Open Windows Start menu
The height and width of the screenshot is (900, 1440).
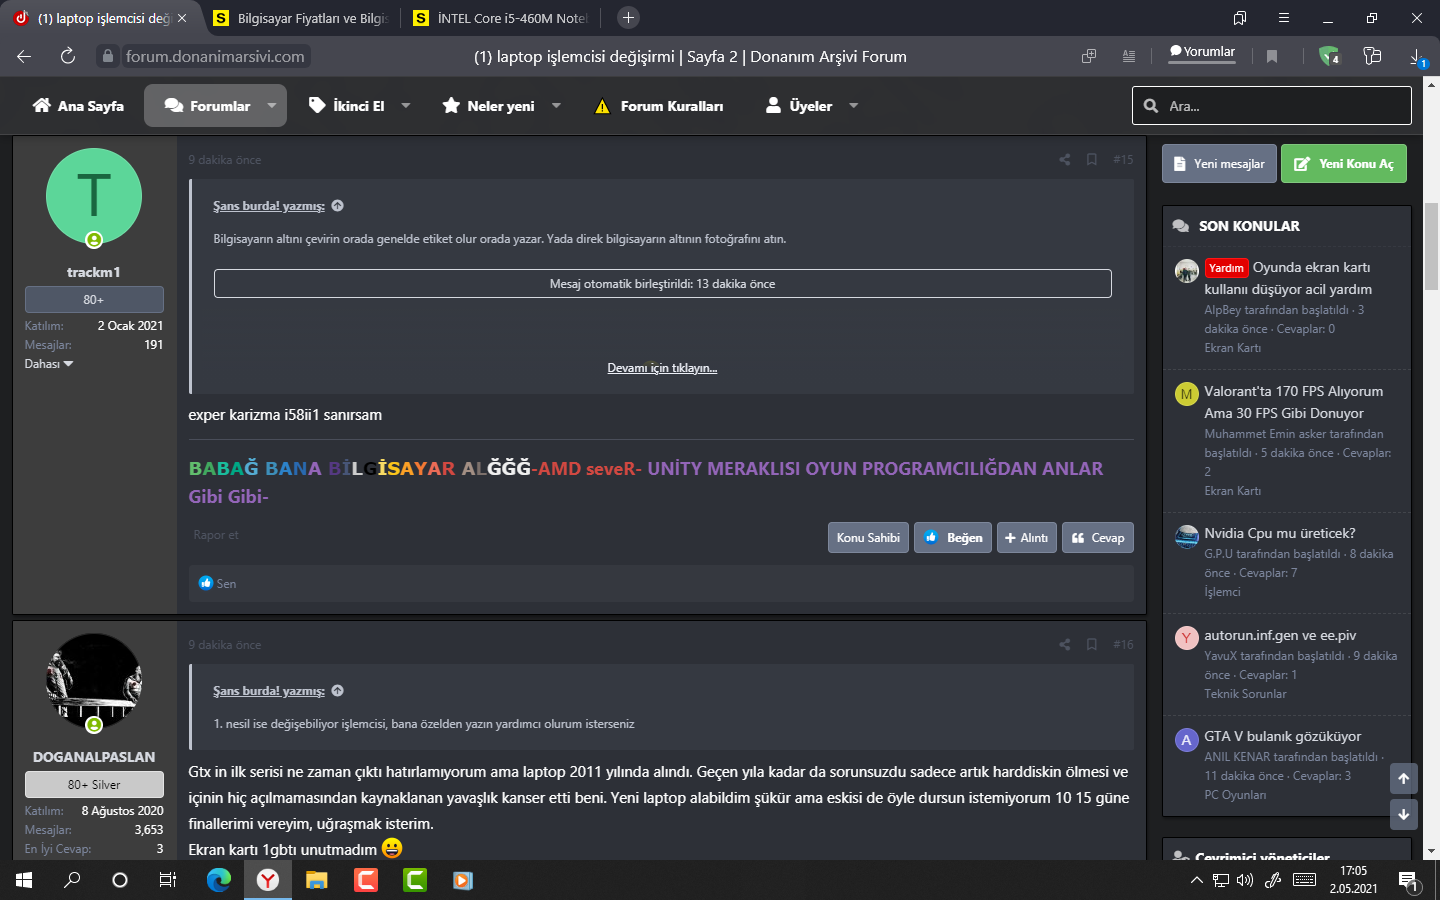[24, 880]
